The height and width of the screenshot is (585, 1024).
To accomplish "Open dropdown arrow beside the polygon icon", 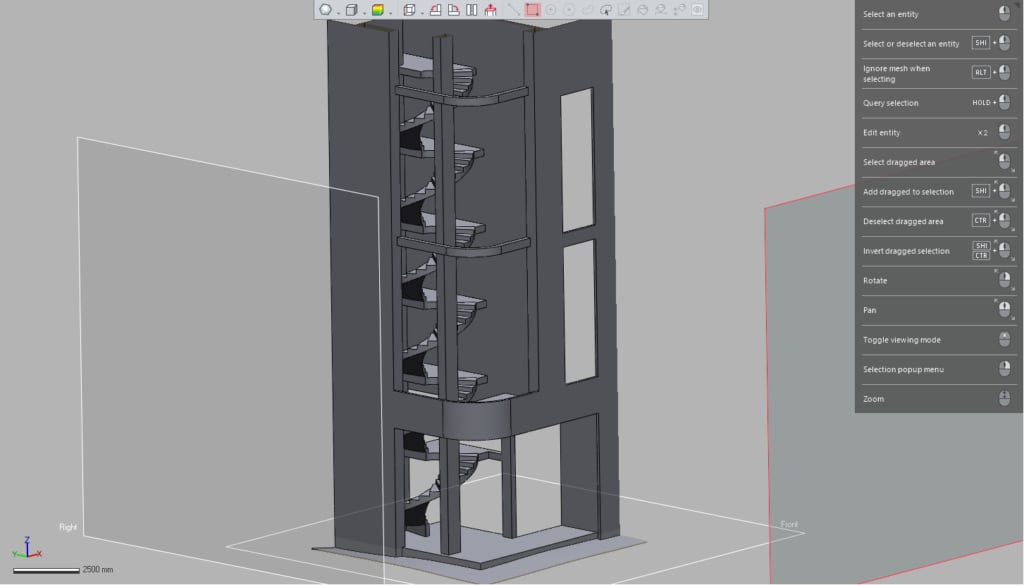I will (x=338, y=12).
